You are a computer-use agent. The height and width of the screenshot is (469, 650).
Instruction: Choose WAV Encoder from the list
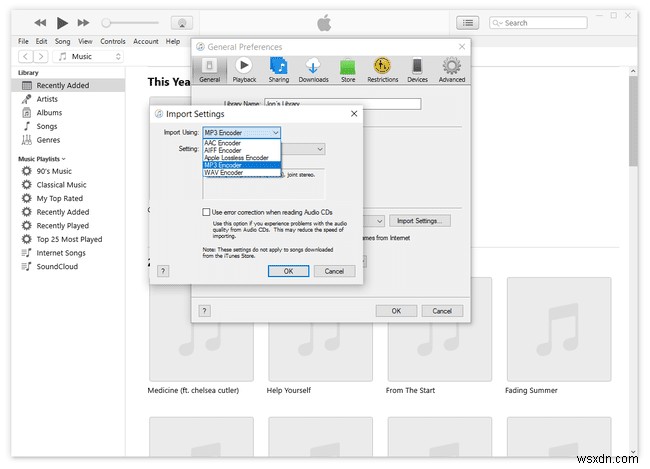242,173
